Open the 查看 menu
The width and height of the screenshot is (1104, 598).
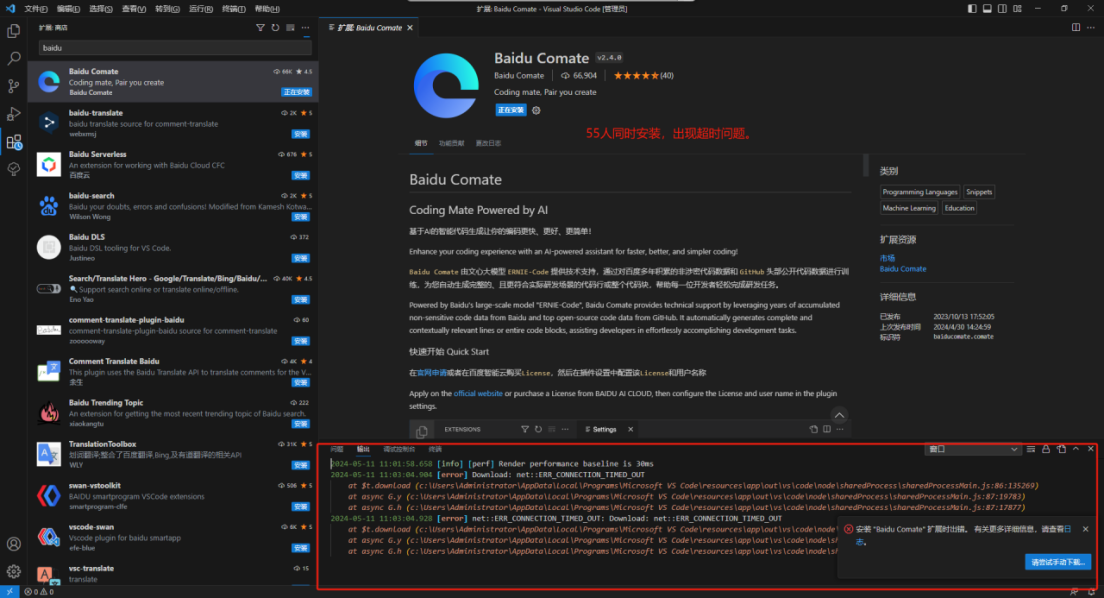coord(134,8)
